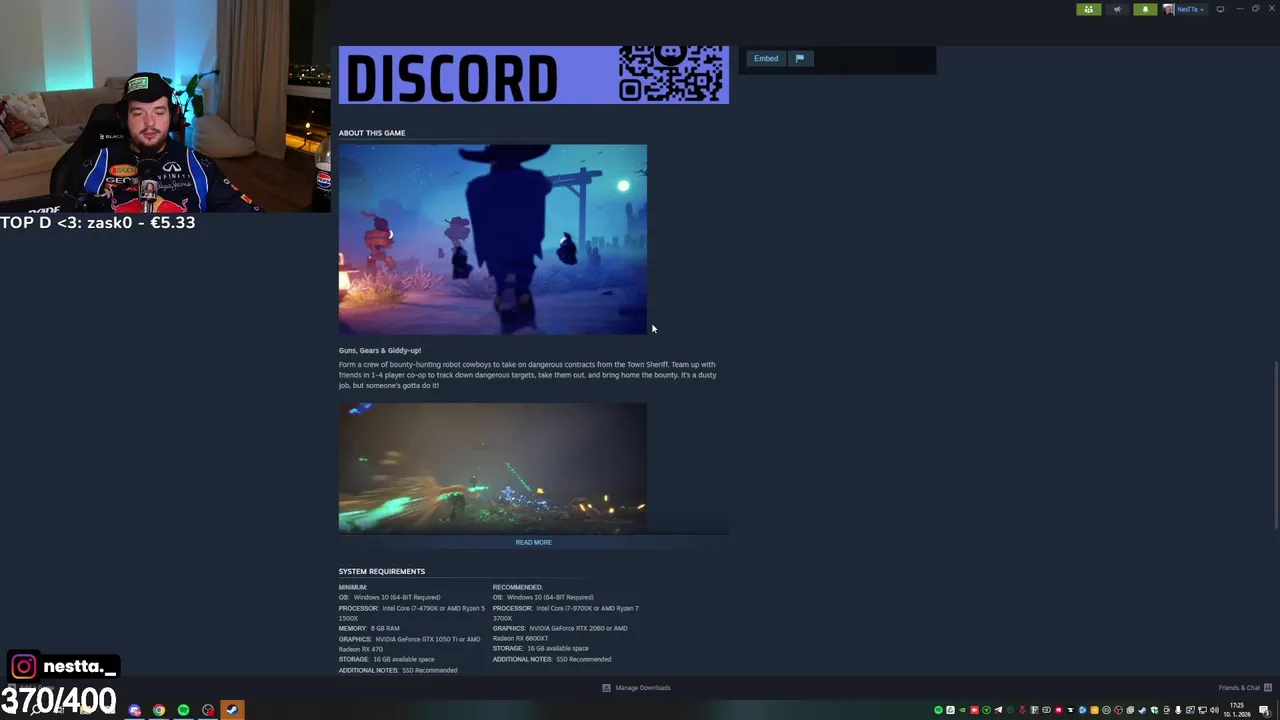The image size is (1280, 720).
Task: Click the volume speaker tray icon
Action: click(x=1214, y=710)
